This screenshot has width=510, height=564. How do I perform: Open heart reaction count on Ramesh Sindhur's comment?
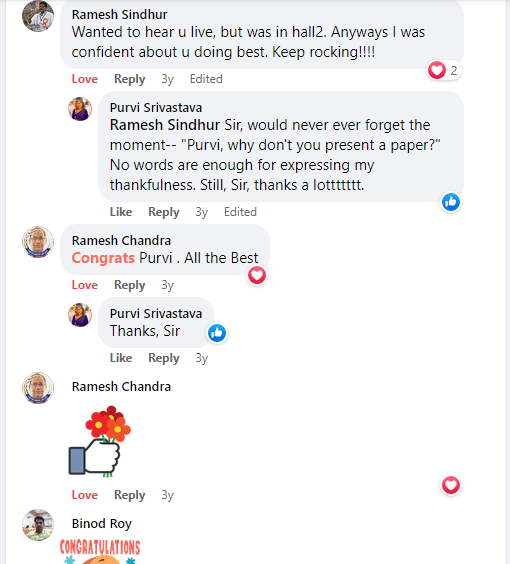point(444,70)
